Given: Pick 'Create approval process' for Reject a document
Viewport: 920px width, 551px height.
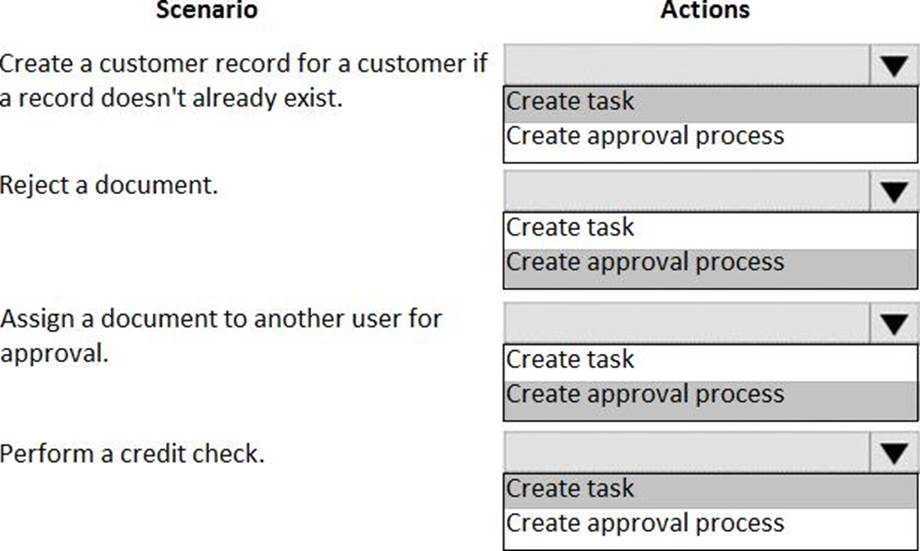Looking at the screenshot, I should 645,262.
